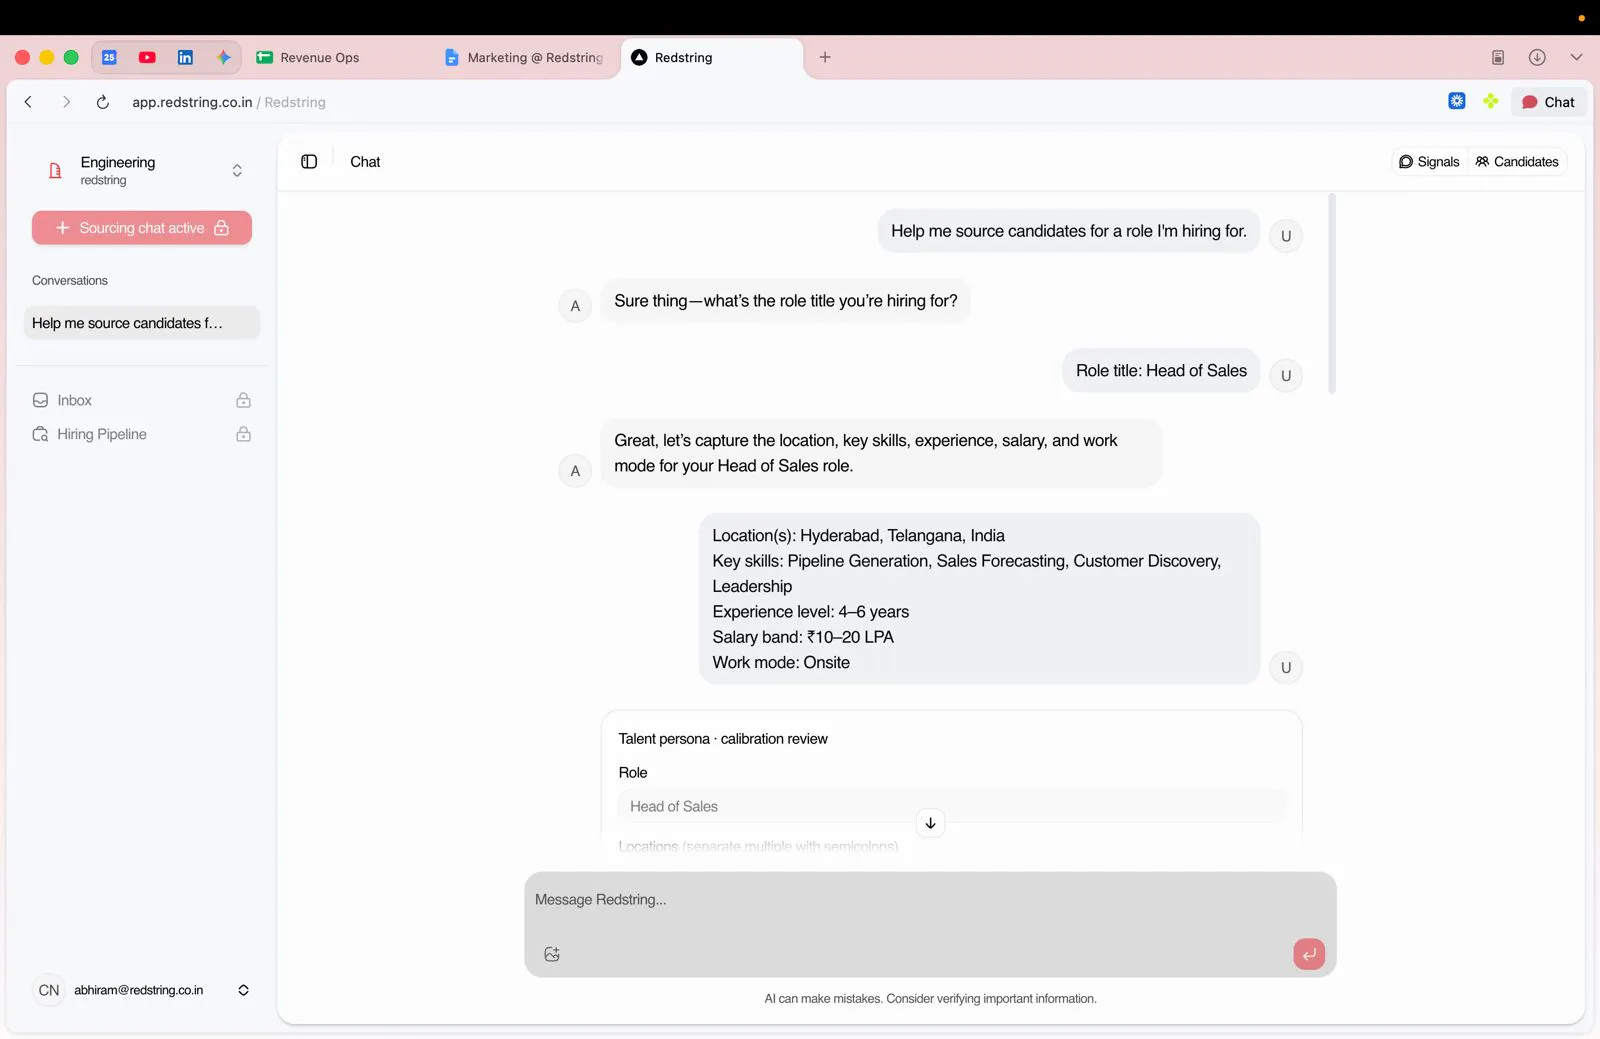1600x1039 pixels.
Task: Open the pinned Google Calendar tab
Action: [x=109, y=57]
